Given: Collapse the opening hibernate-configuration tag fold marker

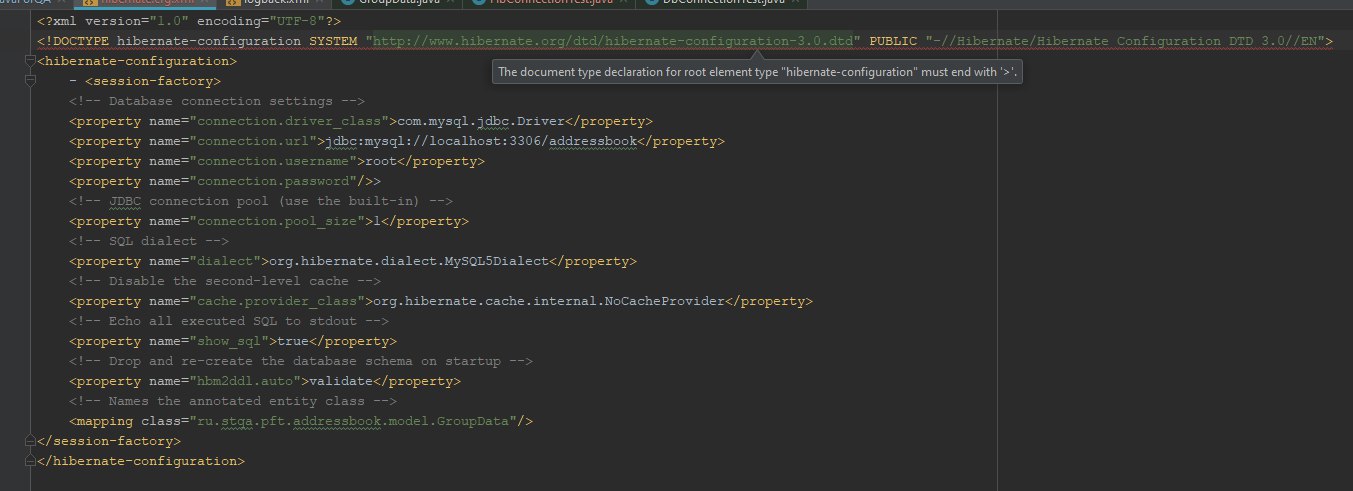Looking at the screenshot, I should 31,61.
